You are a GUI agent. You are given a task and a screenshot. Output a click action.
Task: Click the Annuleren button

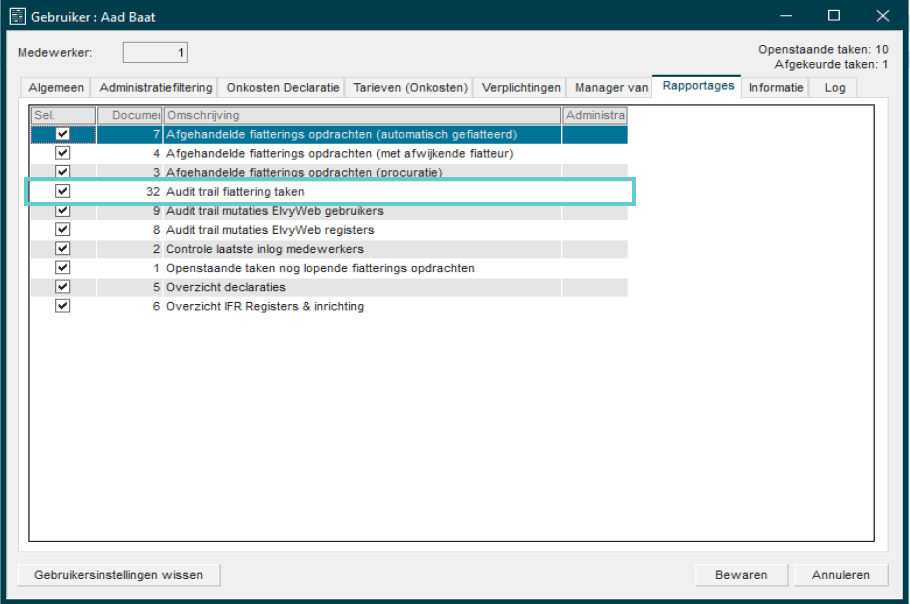click(840, 575)
